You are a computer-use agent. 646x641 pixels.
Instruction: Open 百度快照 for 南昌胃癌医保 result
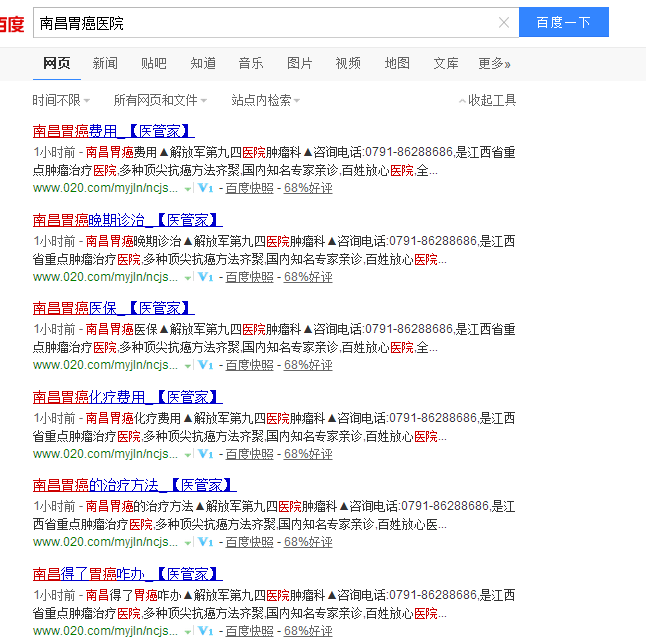tap(249, 365)
